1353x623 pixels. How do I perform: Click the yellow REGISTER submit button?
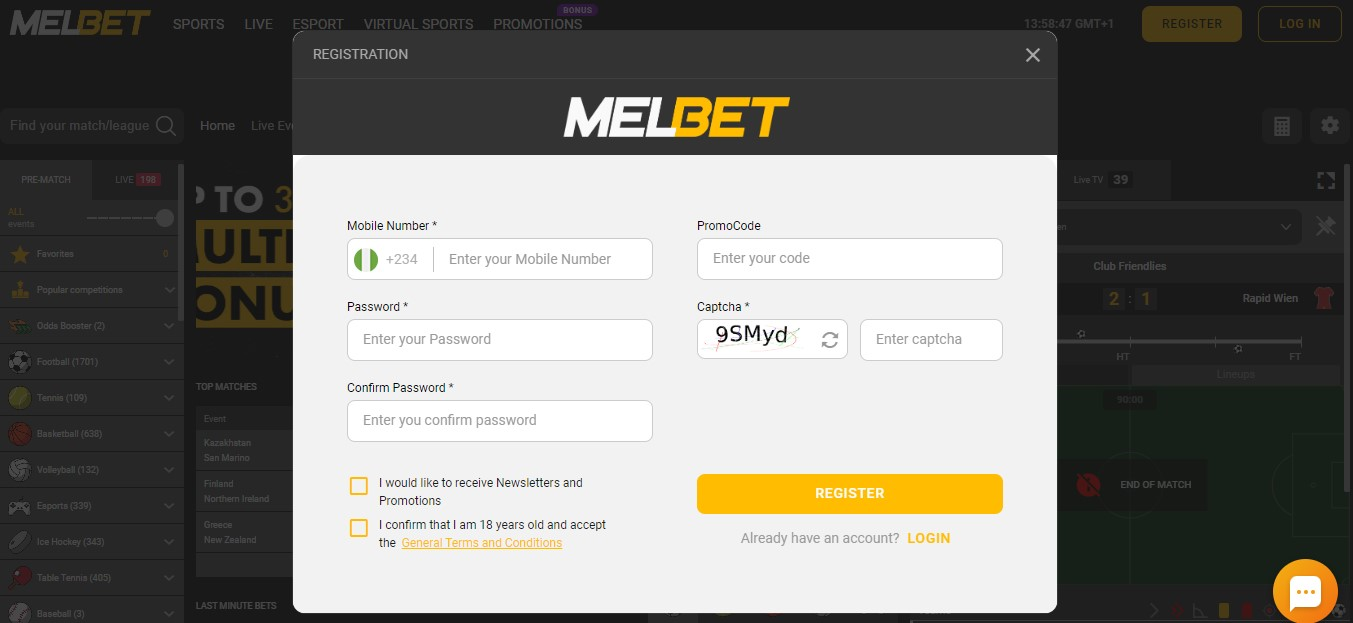(x=850, y=494)
